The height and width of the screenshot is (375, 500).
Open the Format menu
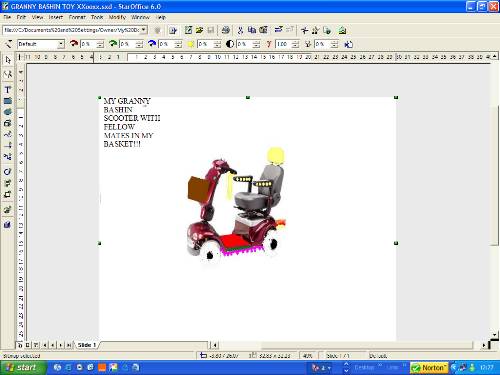click(77, 17)
